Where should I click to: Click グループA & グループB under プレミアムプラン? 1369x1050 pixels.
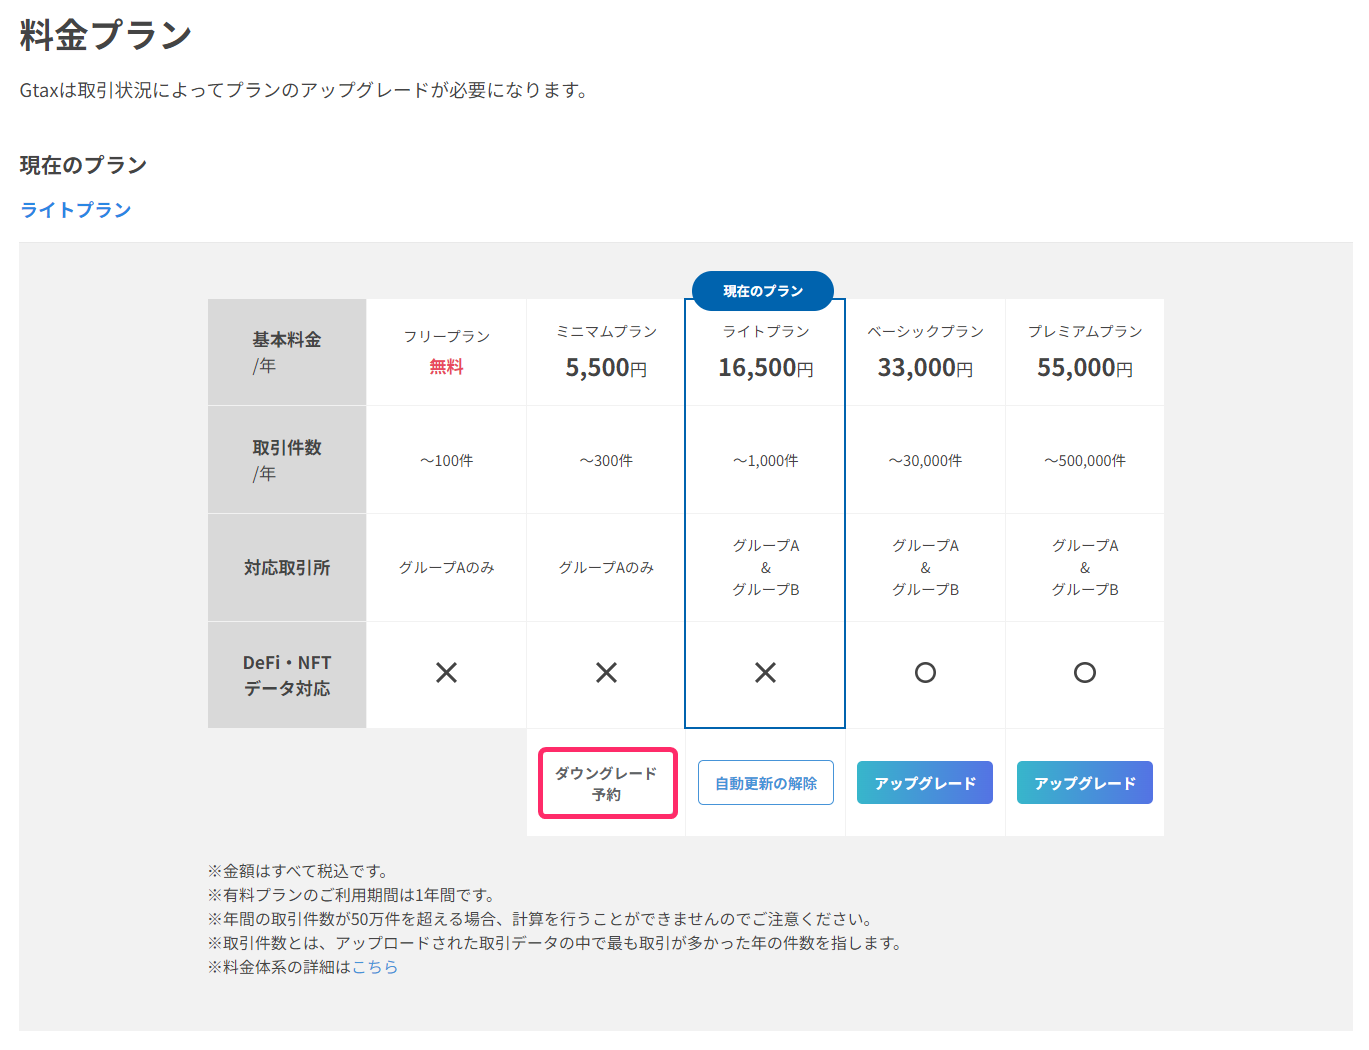click(x=1085, y=568)
